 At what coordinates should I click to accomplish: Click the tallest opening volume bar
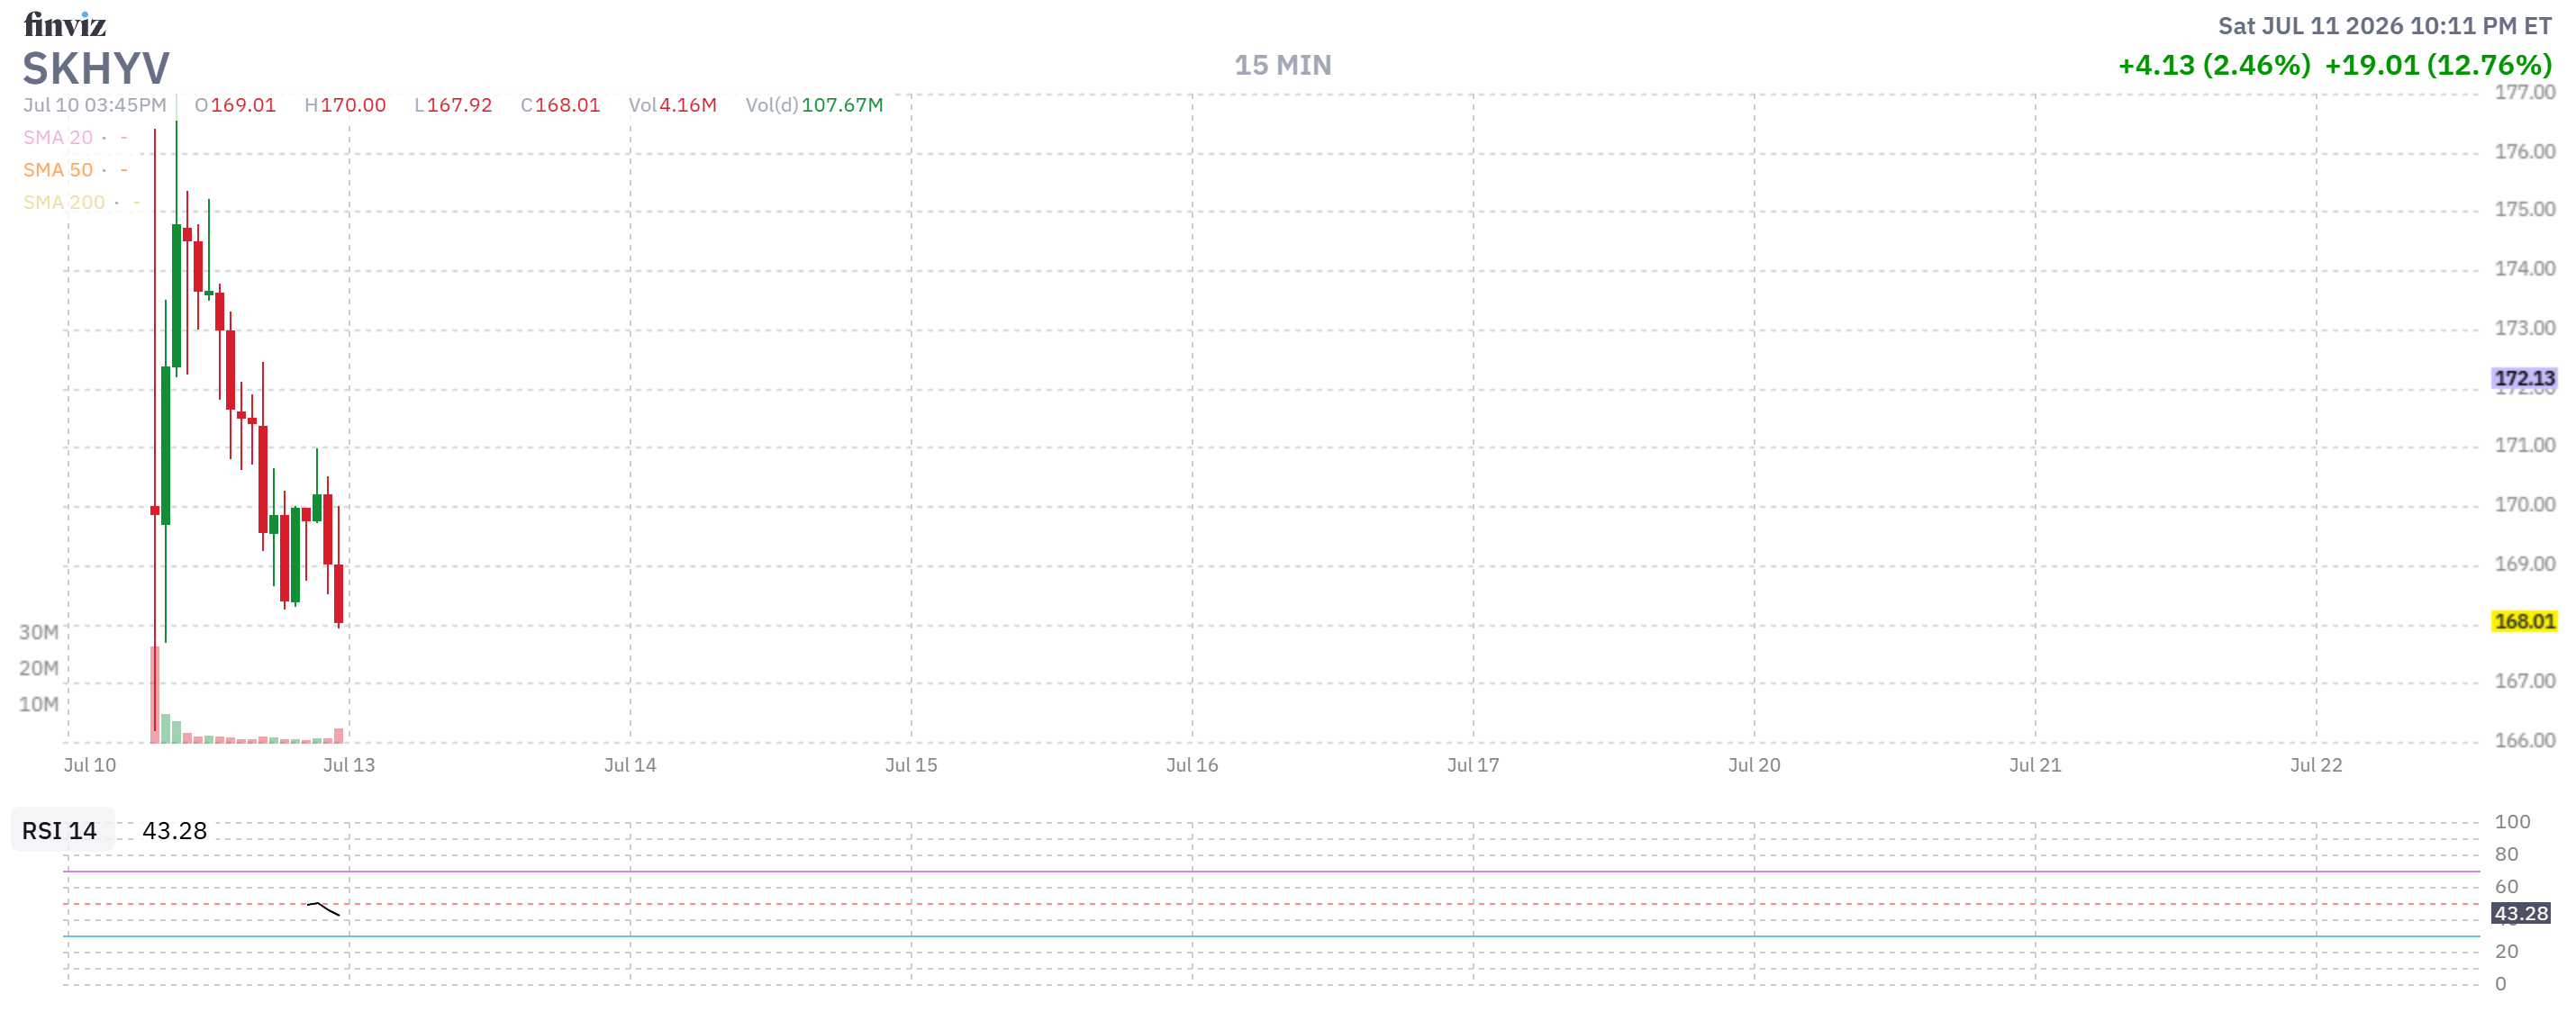point(155,695)
